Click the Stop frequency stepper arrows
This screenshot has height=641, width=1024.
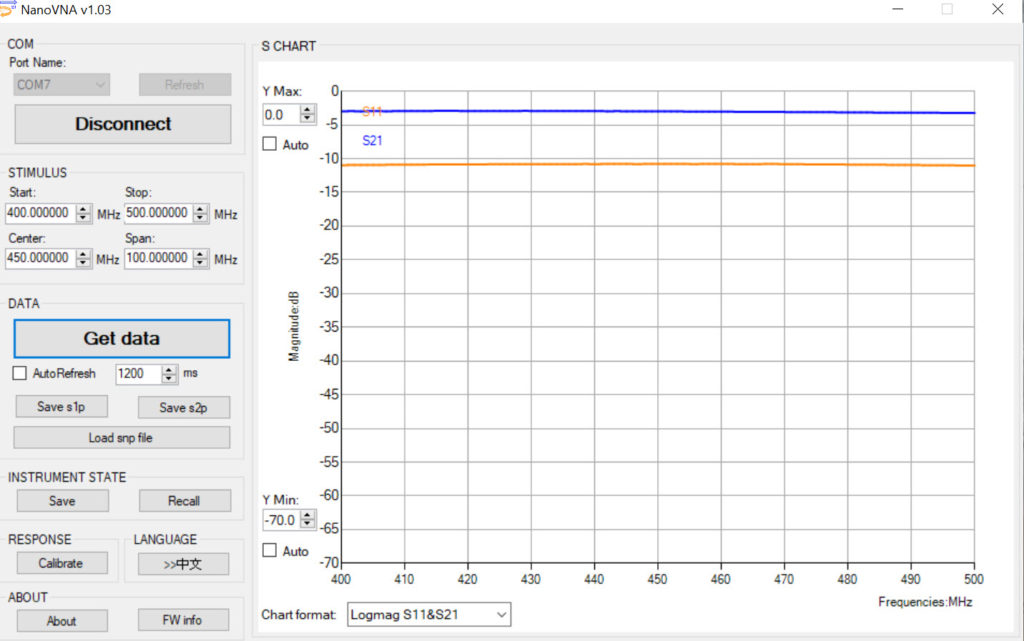pyautogui.click(x=201, y=214)
